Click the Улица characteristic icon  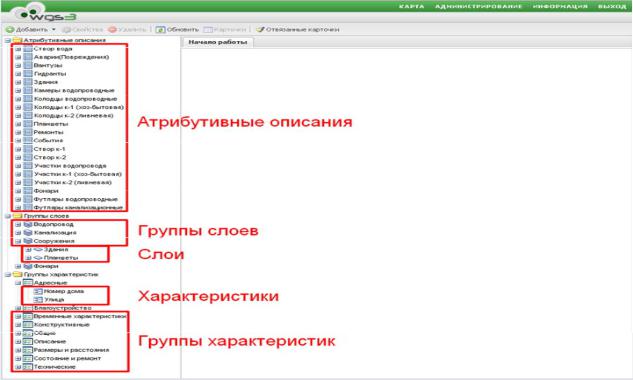[x=38, y=300]
